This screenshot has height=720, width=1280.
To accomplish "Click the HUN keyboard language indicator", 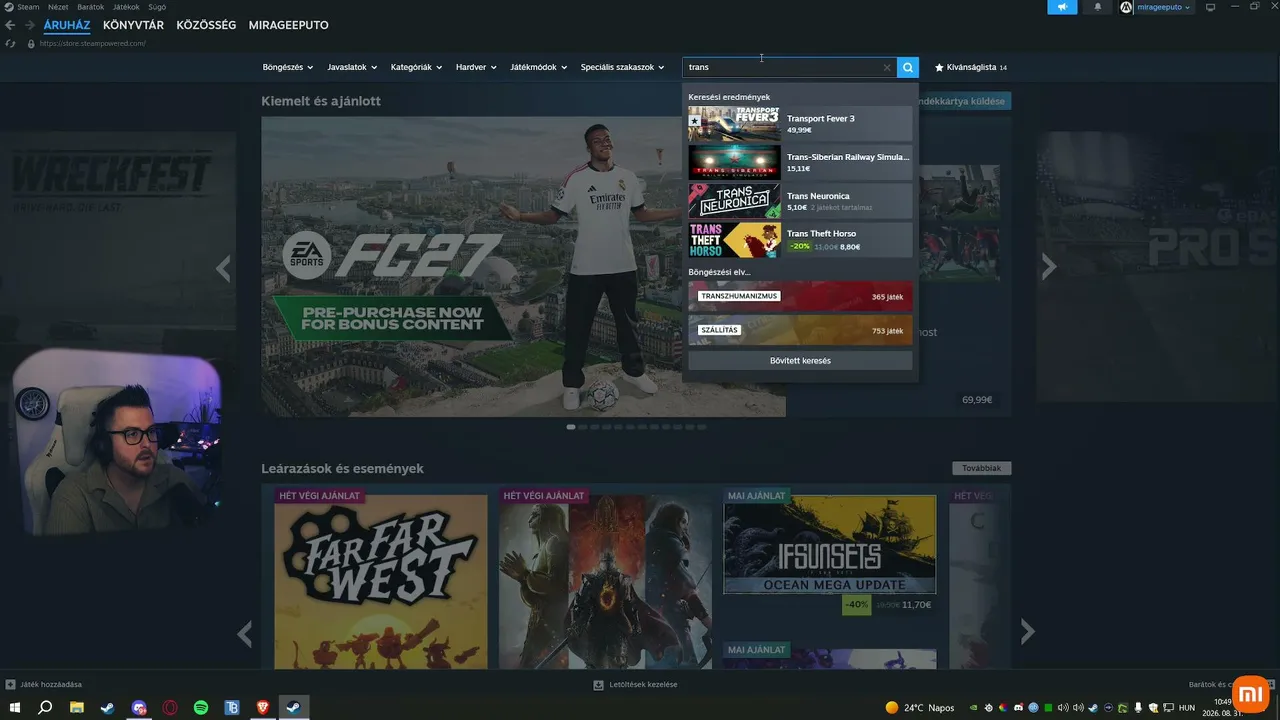I will [1187, 708].
